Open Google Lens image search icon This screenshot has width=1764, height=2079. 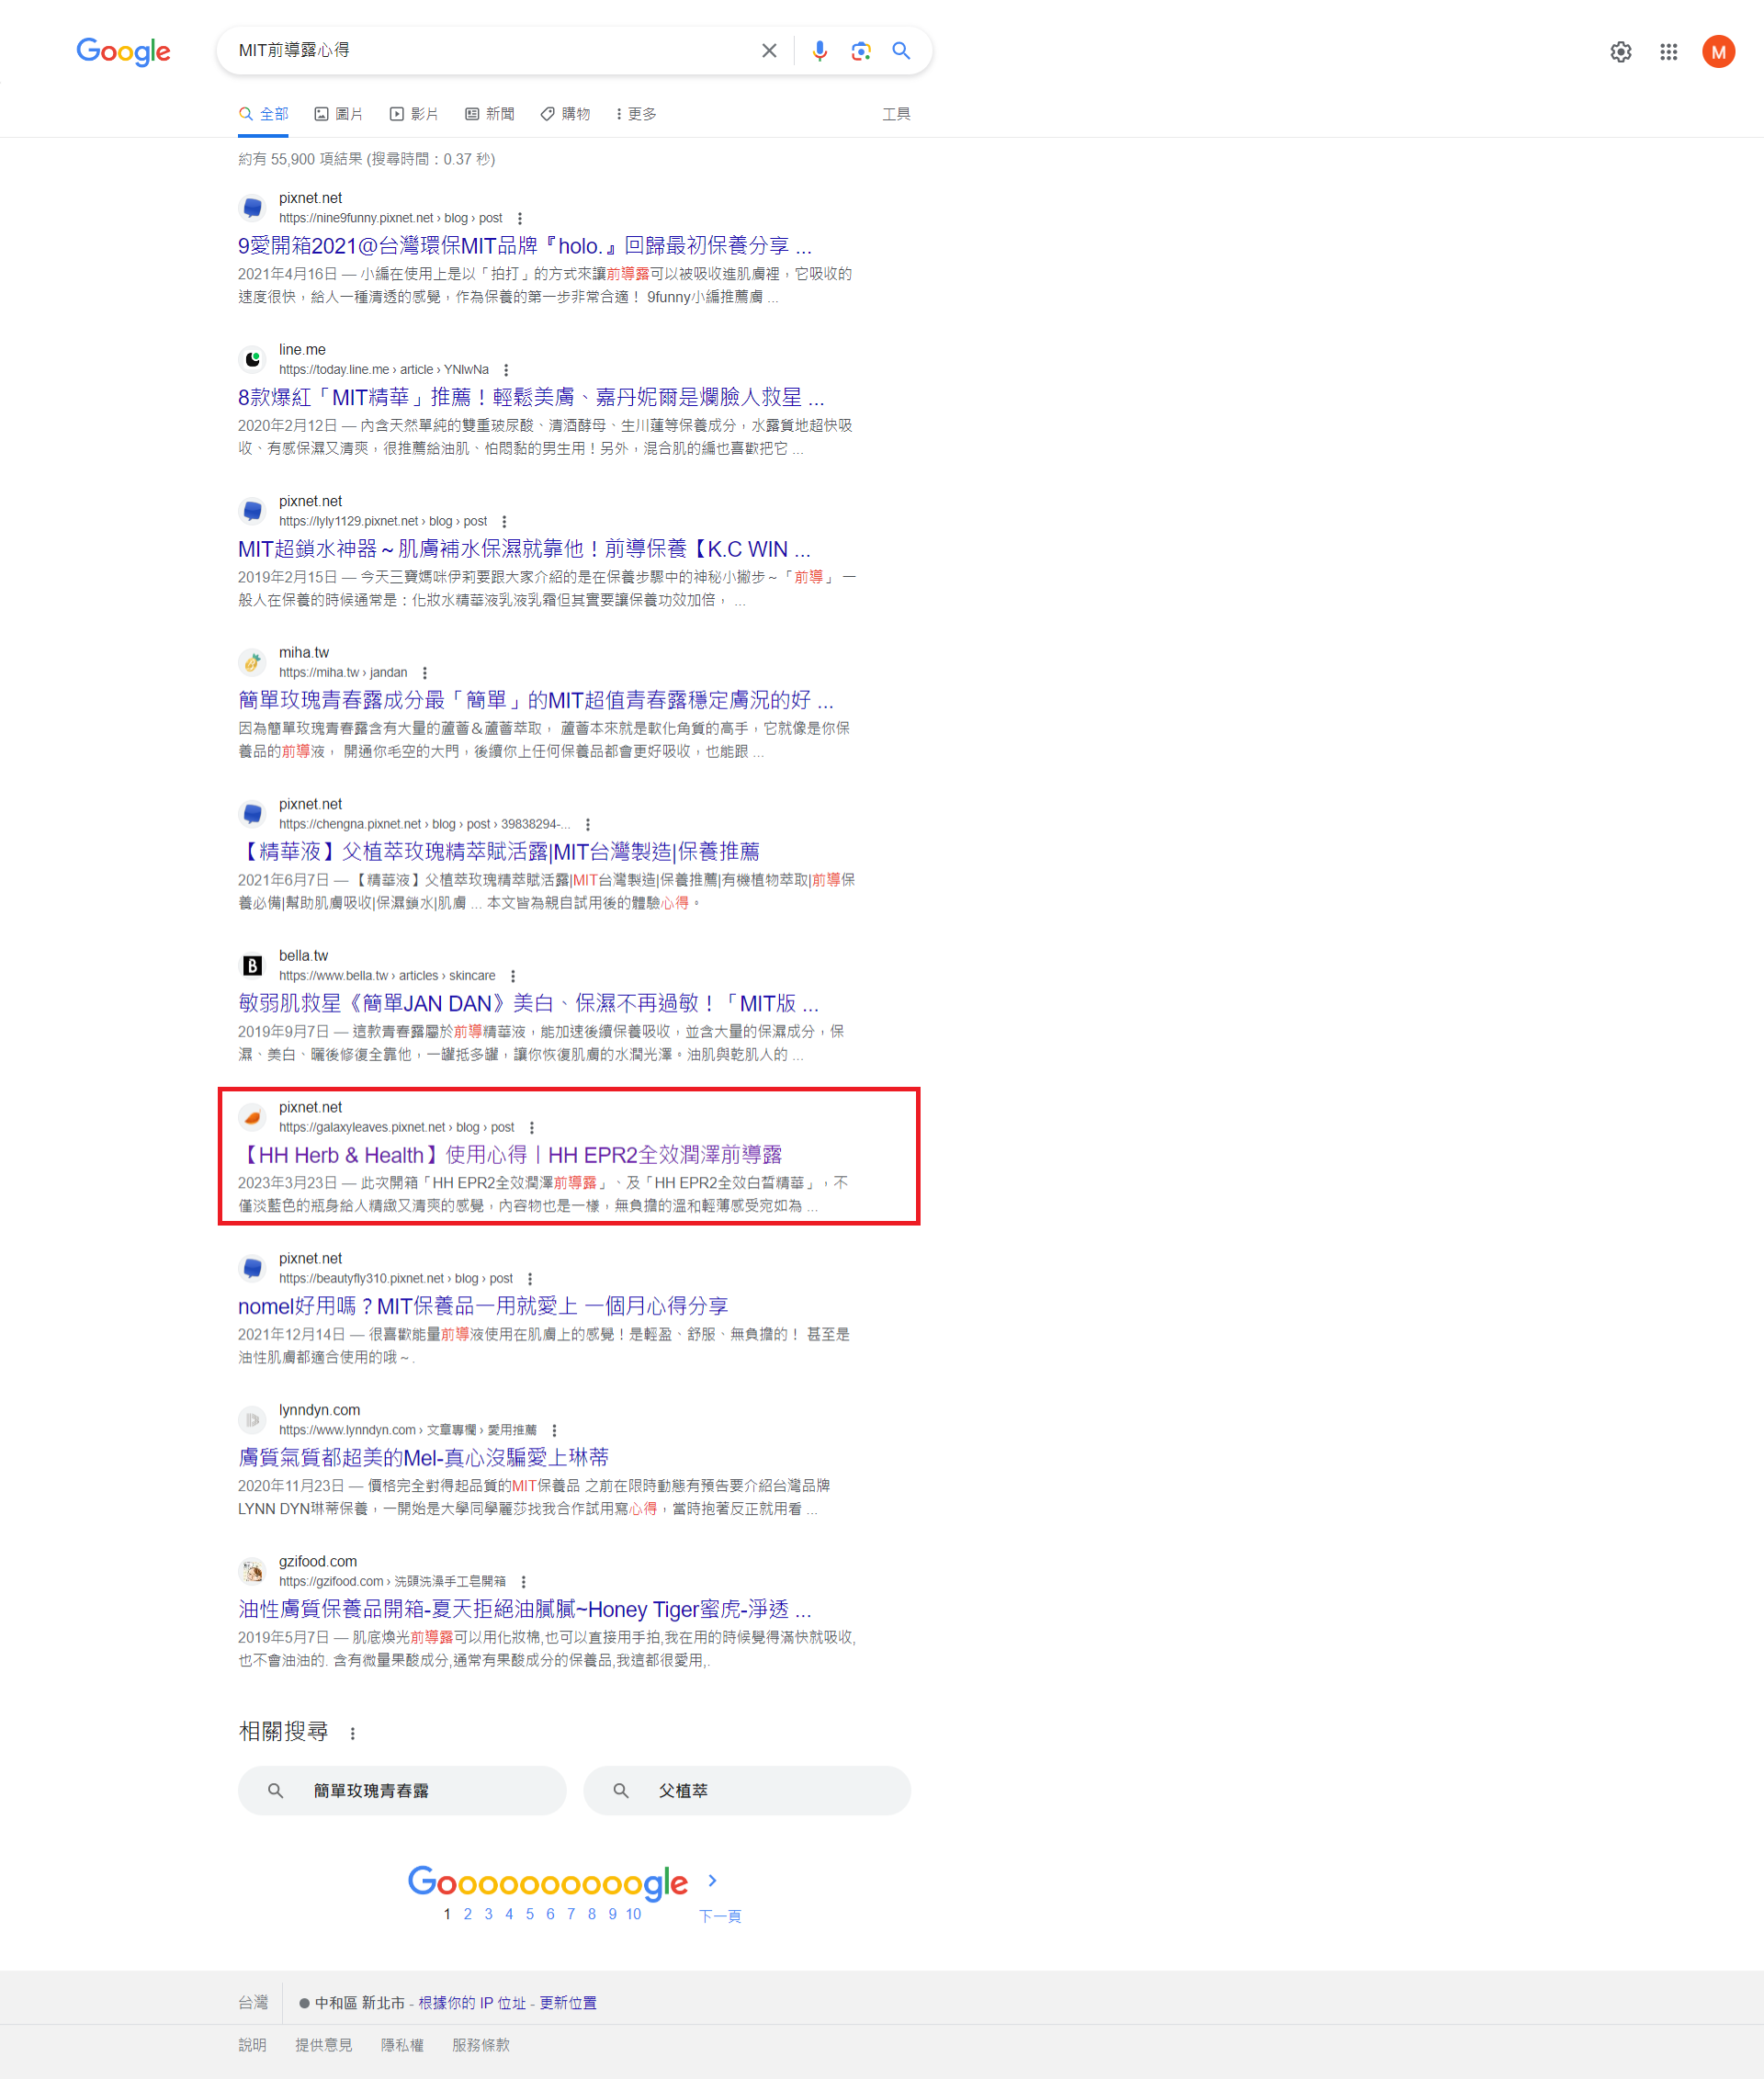(x=860, y=51)
